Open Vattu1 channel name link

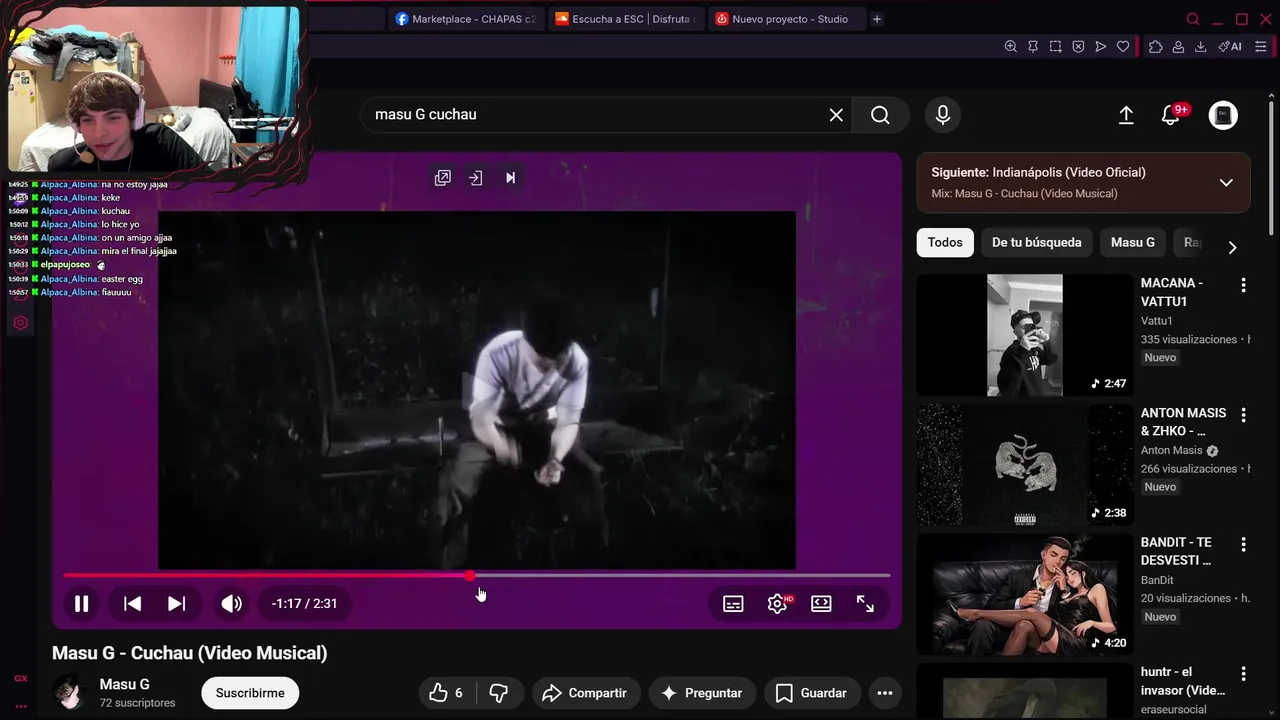click(x=1157, y=321)
